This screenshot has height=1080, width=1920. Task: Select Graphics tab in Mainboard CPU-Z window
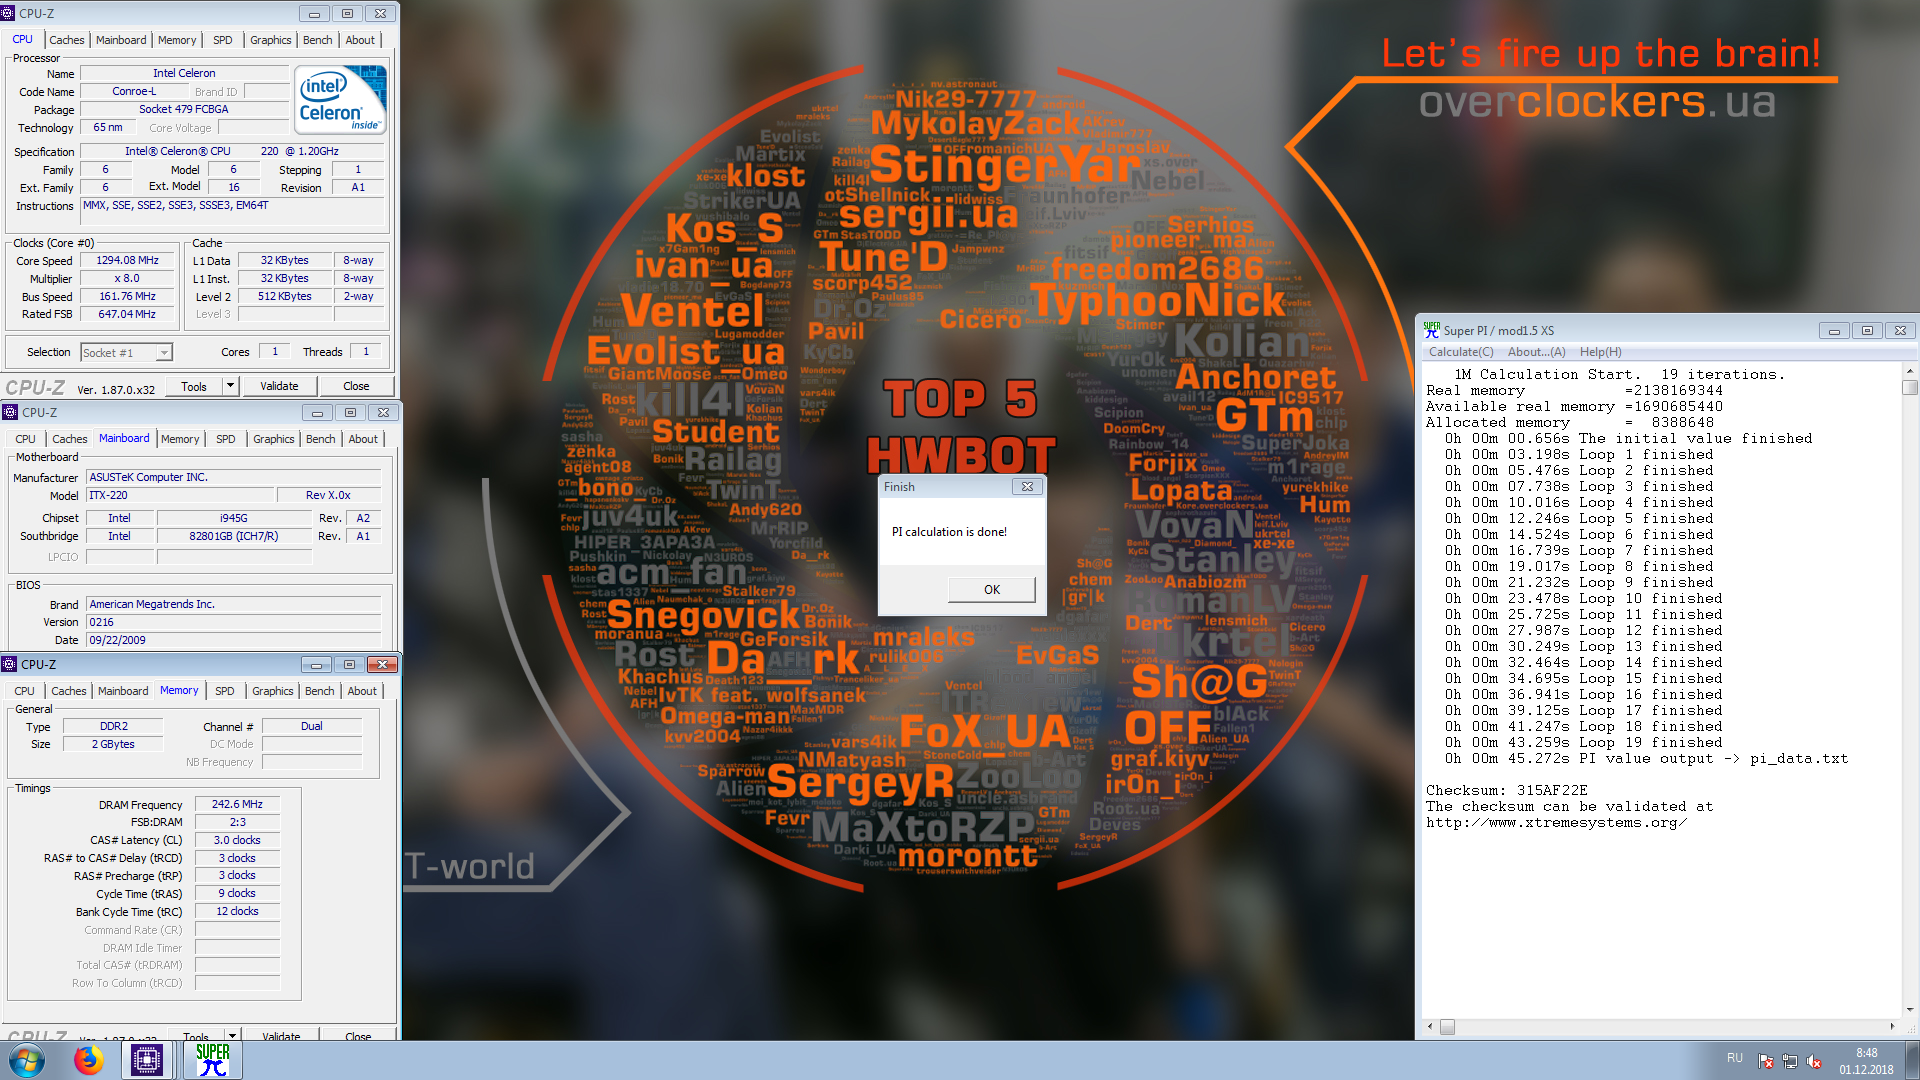point(274,439)
